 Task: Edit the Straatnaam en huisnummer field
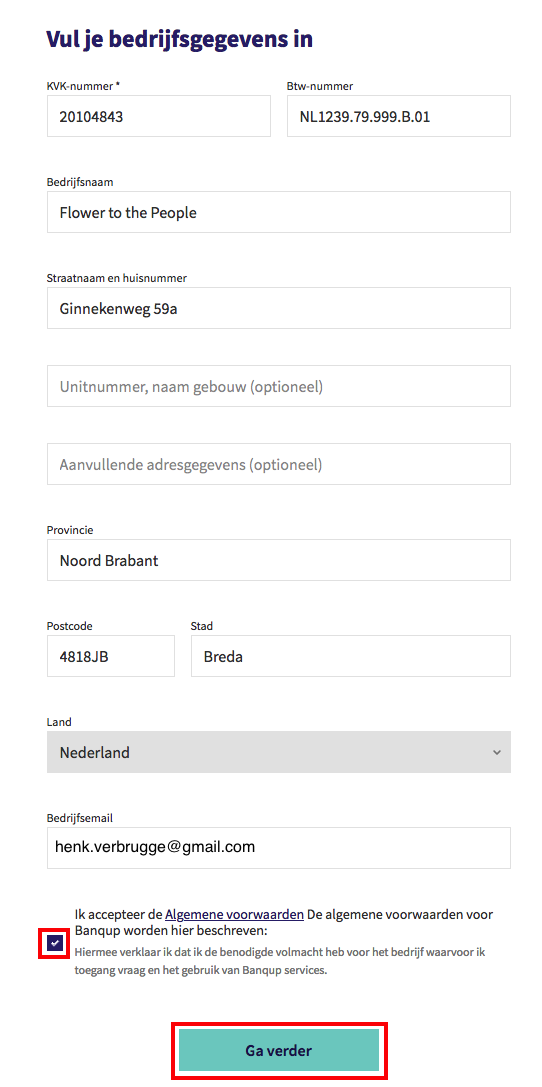[279, 308]
